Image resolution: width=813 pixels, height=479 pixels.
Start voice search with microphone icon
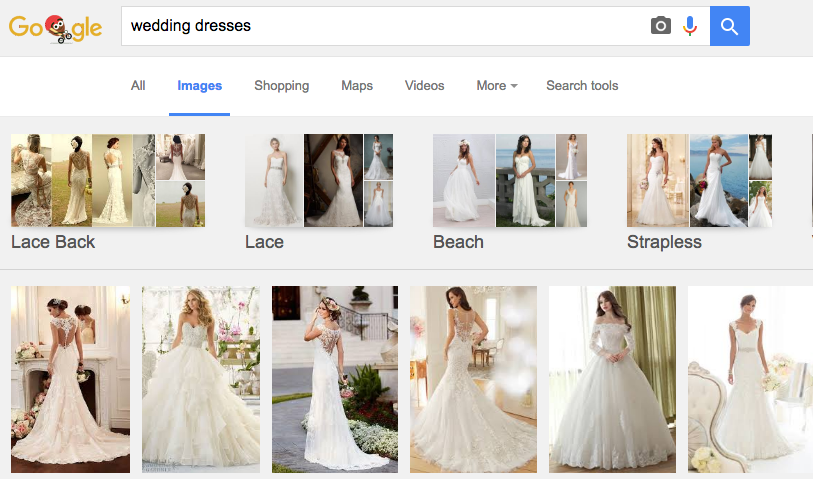tap(690, 26)
